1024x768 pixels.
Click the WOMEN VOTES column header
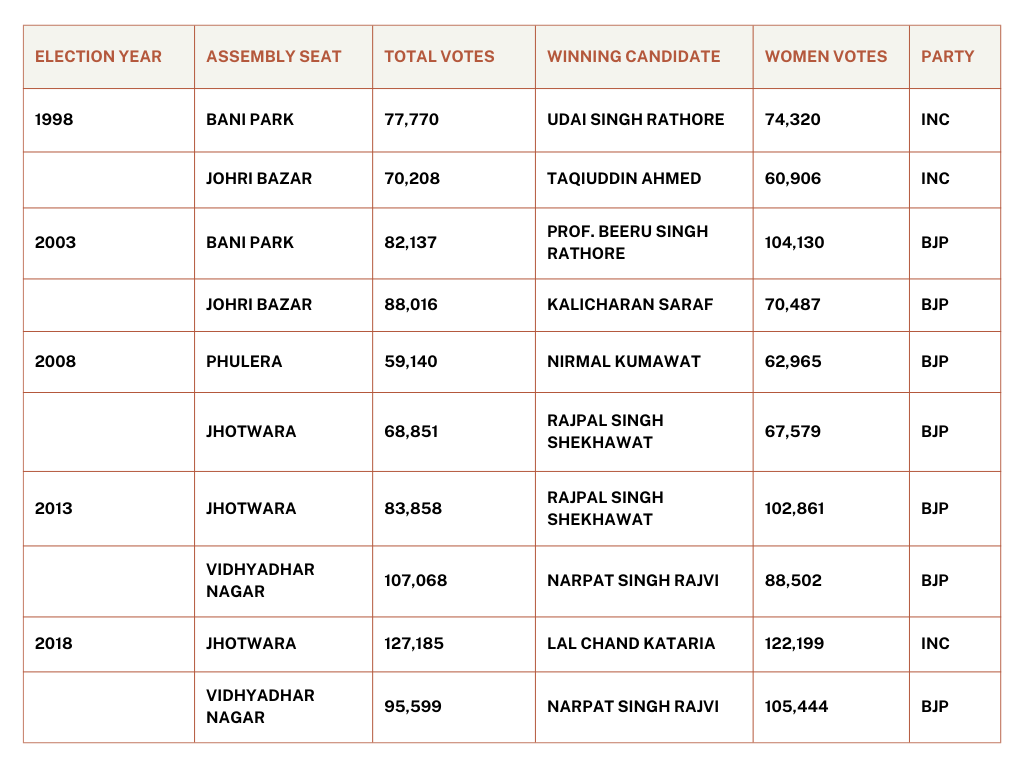click(x=831, y=57)
